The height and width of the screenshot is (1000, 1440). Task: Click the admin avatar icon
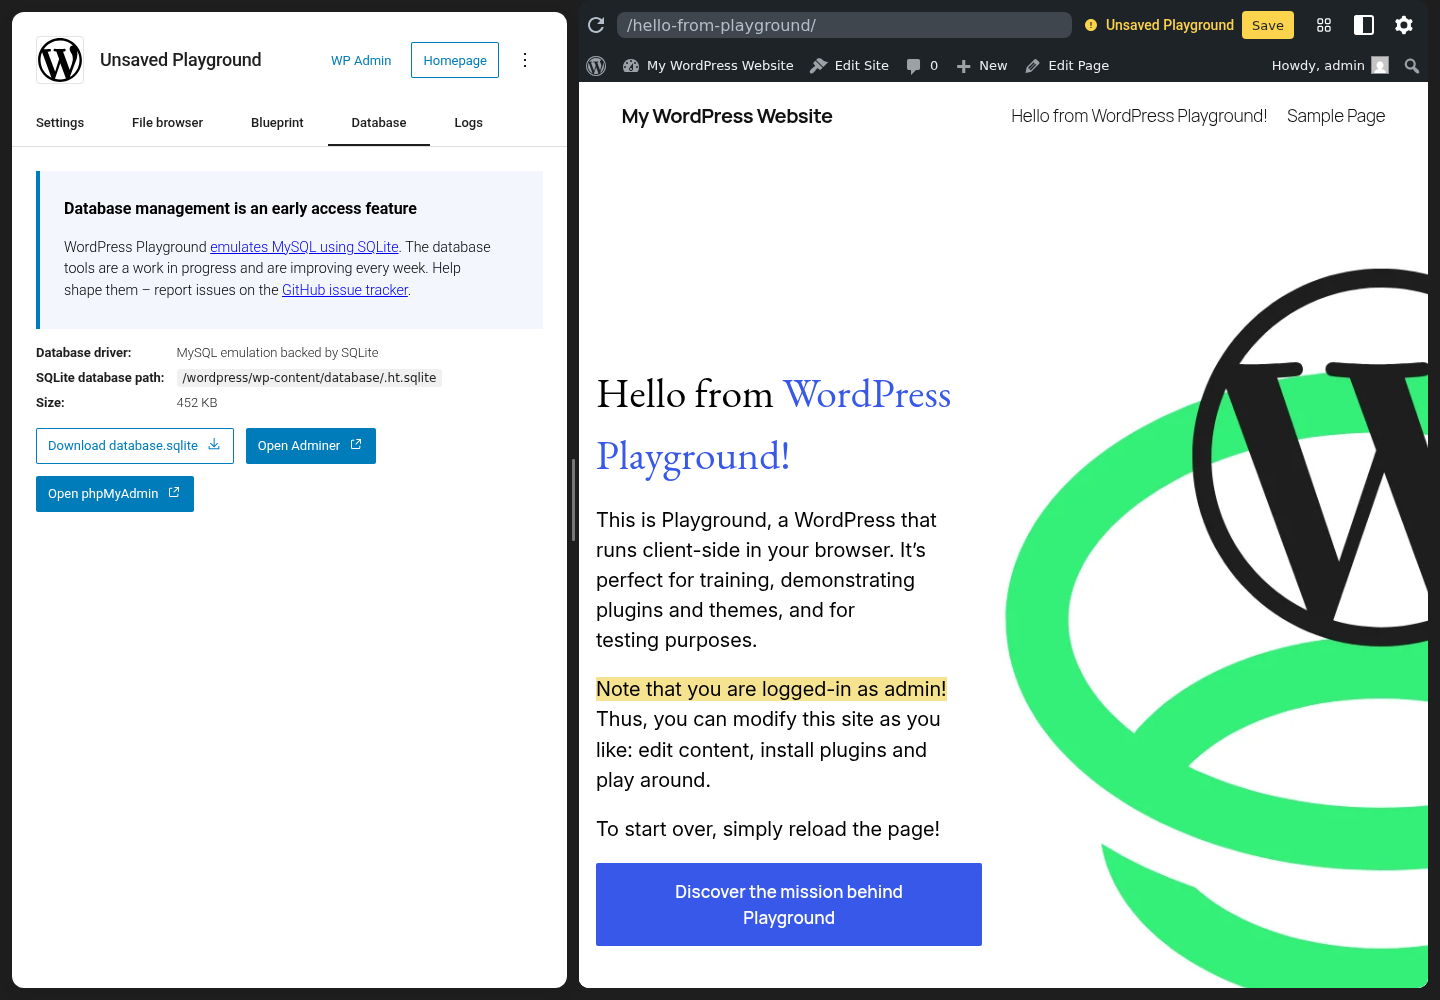click(1380, 66)
